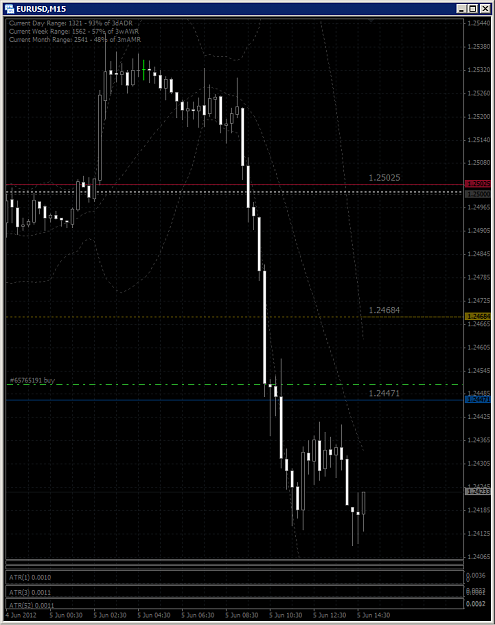Click the 5 Jun 10:30 time label
The image size is (495, 625).
[285, 615]
